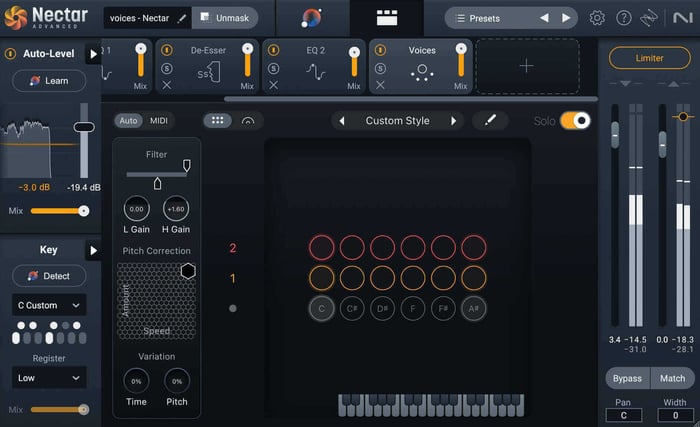
Task: Open the Vocal Assistant icon
Action: pos(312,18)
